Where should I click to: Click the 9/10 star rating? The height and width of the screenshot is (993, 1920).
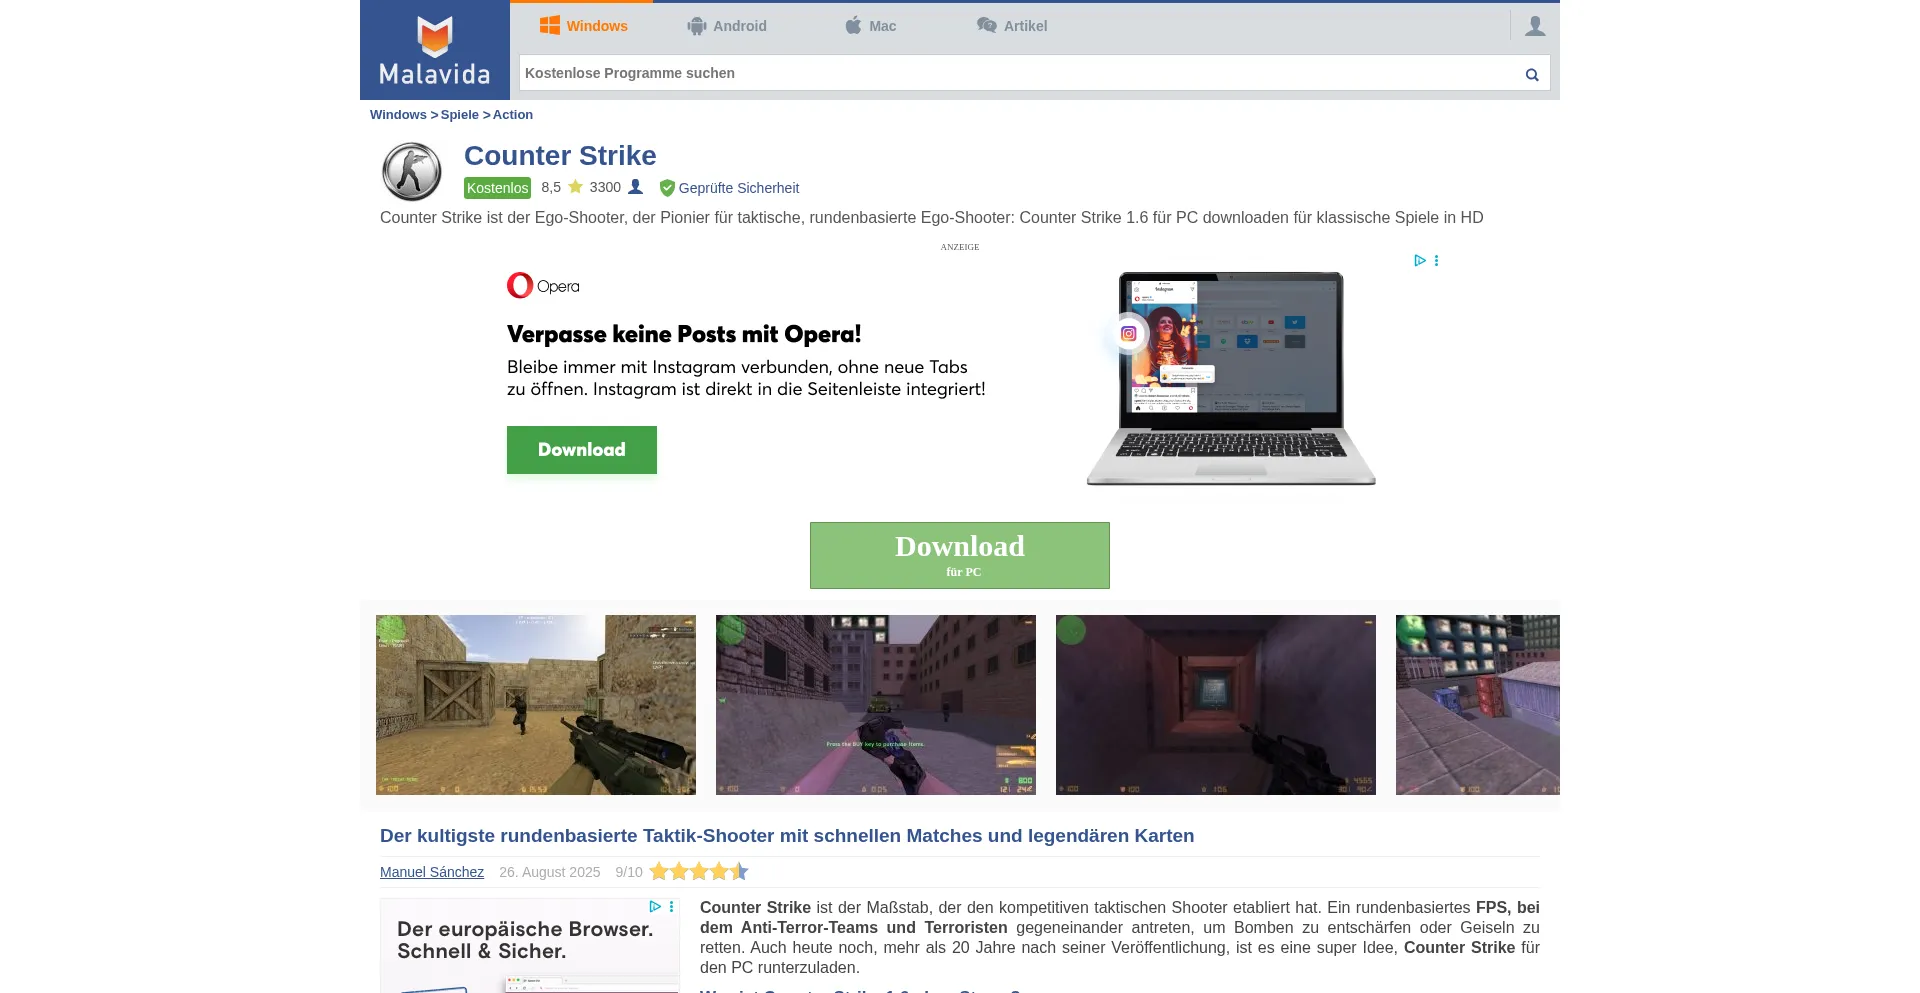[699, 872]
